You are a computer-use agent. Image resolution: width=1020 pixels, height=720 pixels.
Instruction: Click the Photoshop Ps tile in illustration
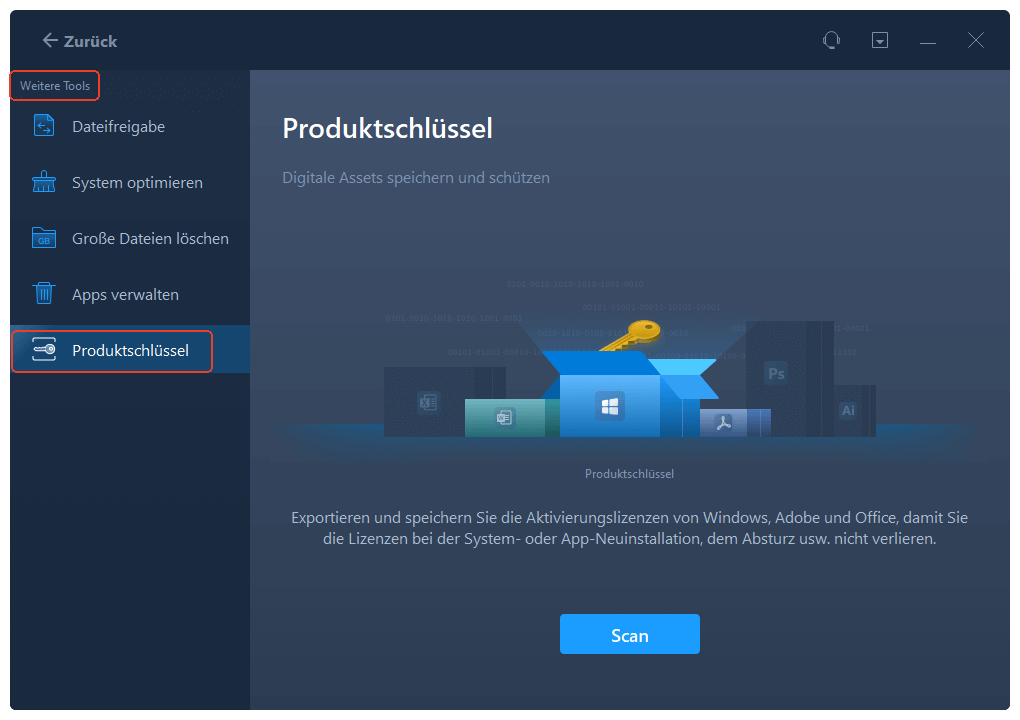pos(776,373)
